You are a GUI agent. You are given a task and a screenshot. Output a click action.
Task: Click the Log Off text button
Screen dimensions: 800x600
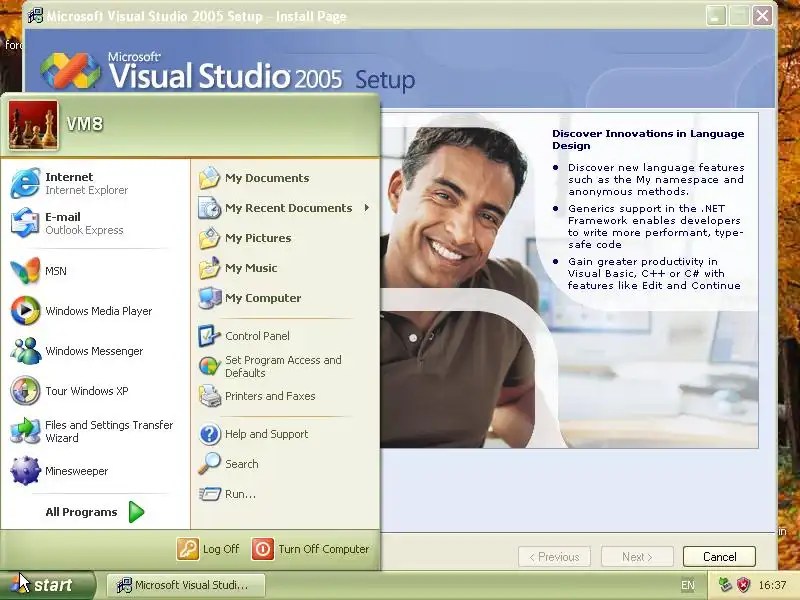click(x=221, y=549)
